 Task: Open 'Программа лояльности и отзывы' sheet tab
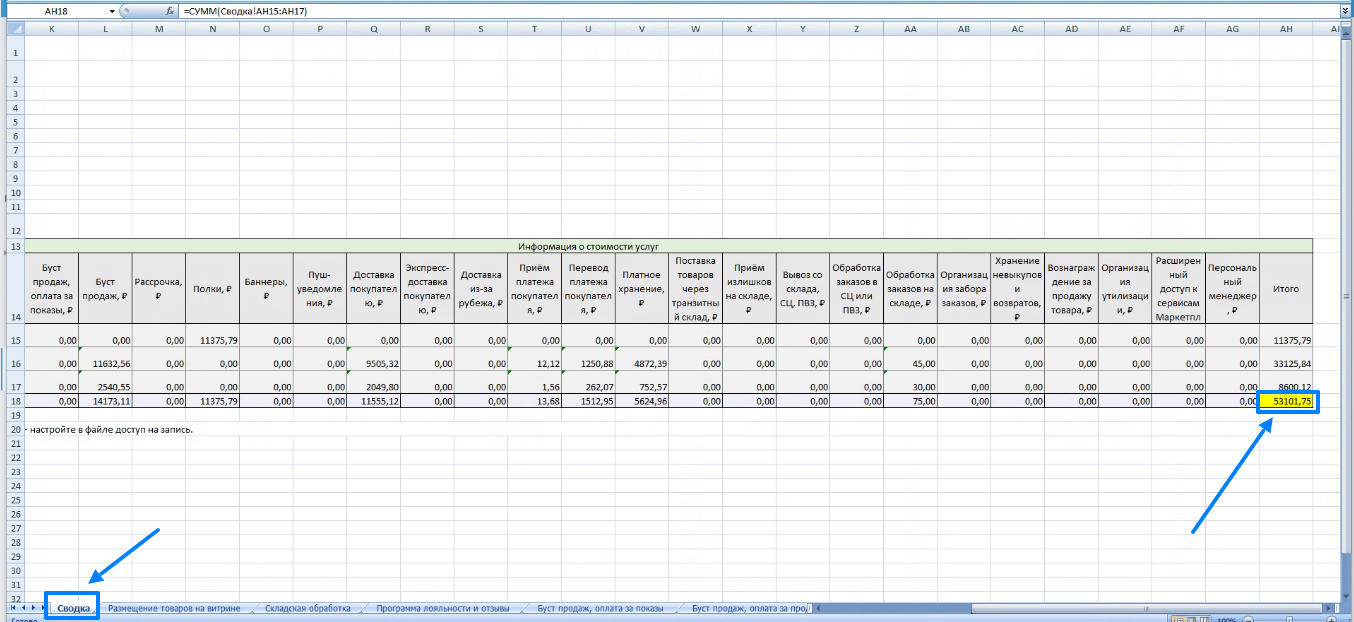click(x=442, y=608)
